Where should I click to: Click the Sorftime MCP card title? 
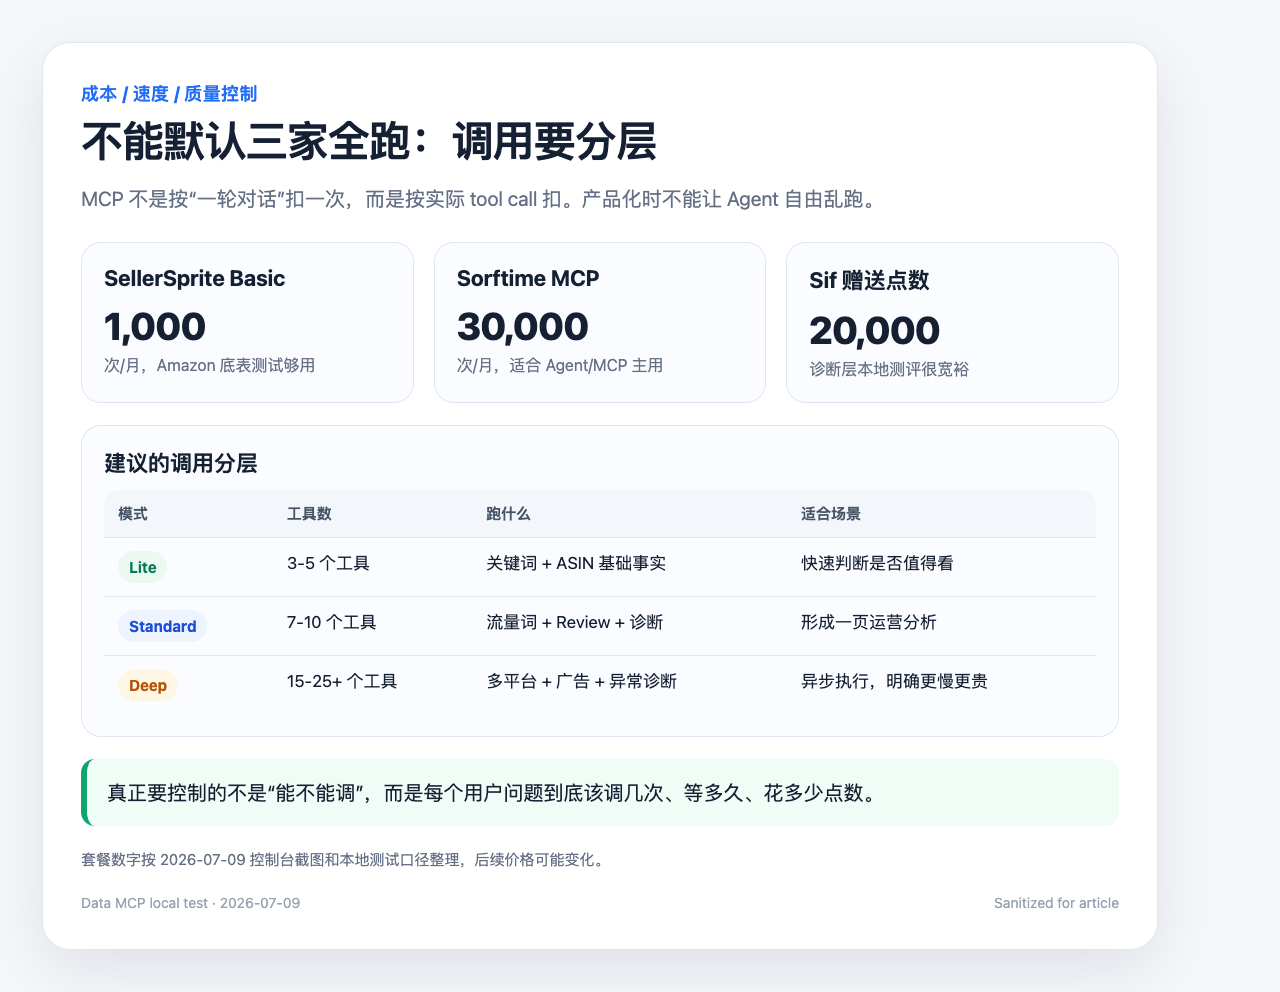click(x=528, y=278)
